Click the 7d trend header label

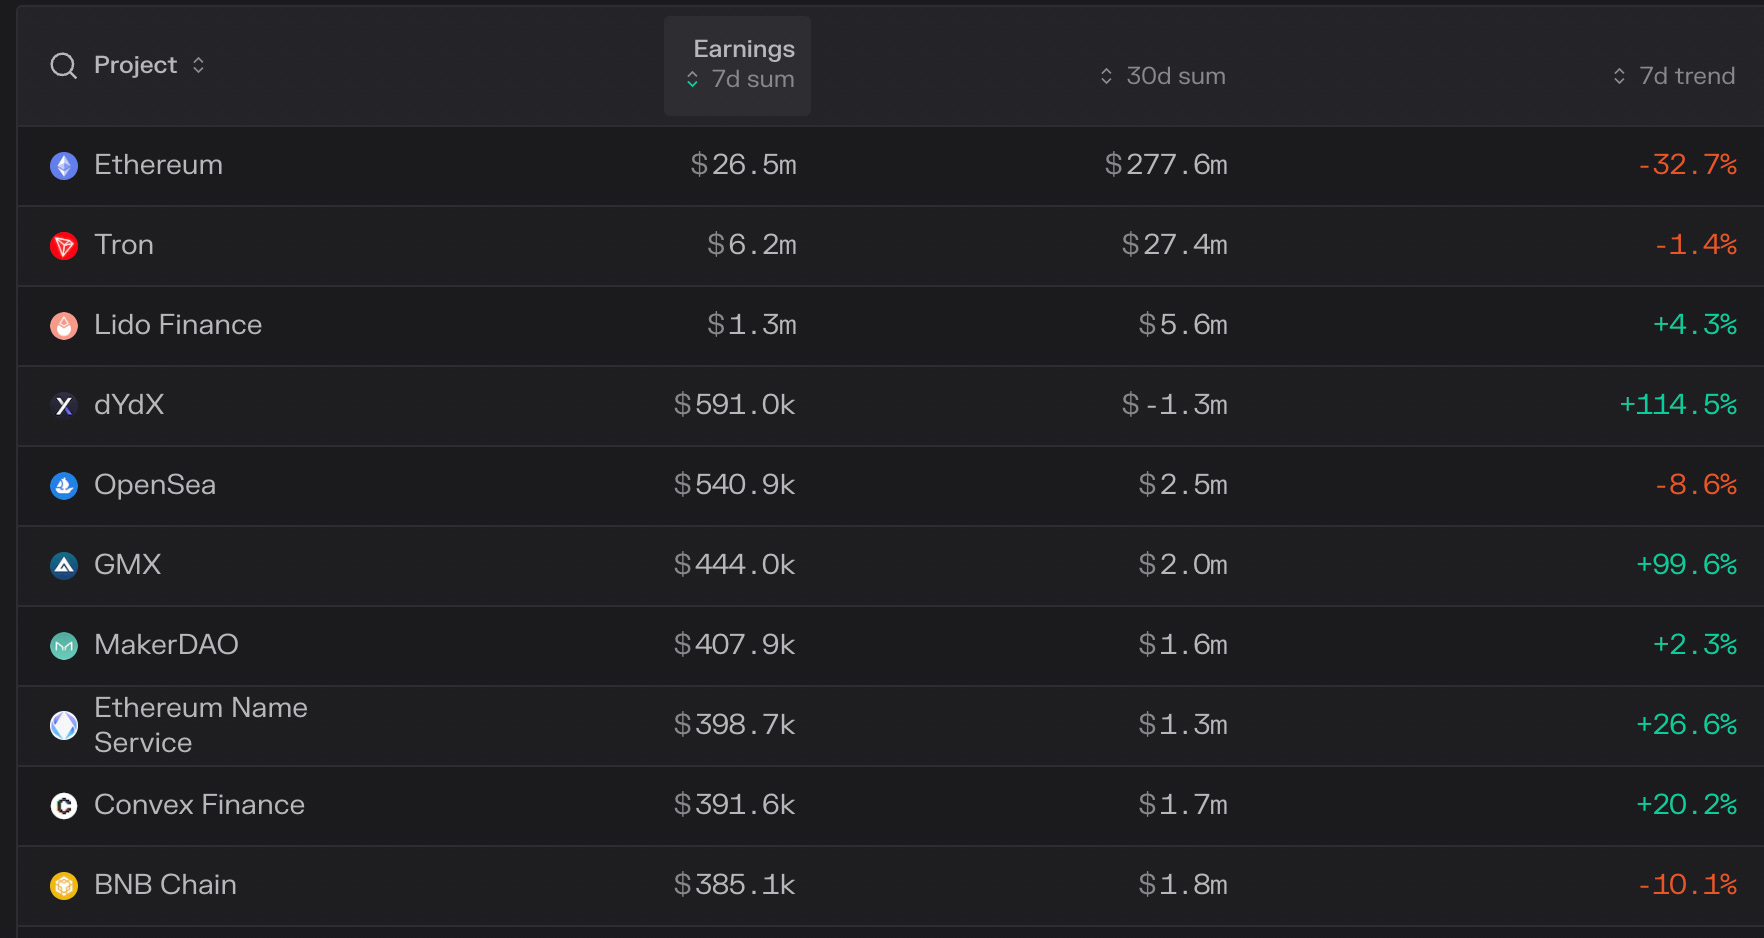[x=1687, y=76]
